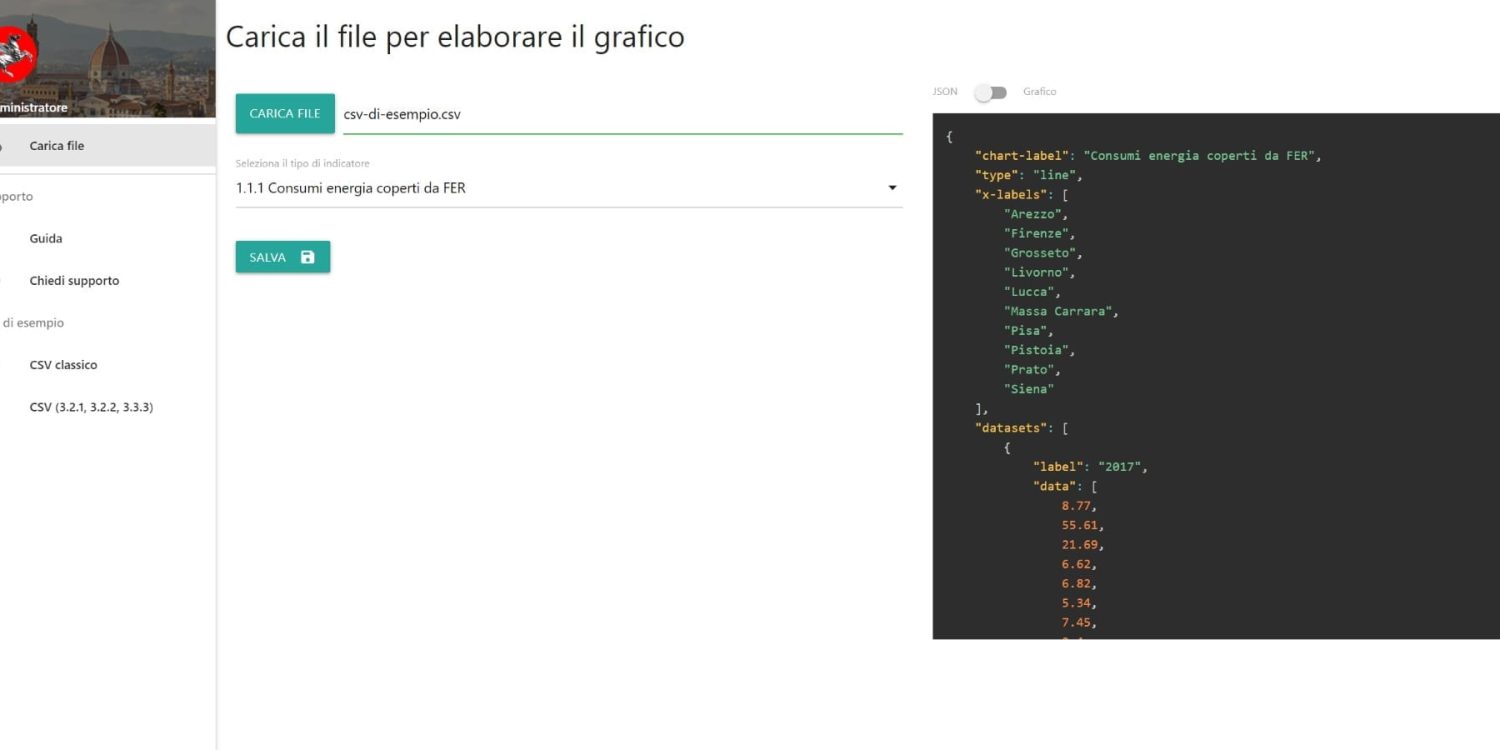1500x750 pixels.
Task: Go to 'Chiedi supporto' in the sidebar
Action: click(74, 281)
